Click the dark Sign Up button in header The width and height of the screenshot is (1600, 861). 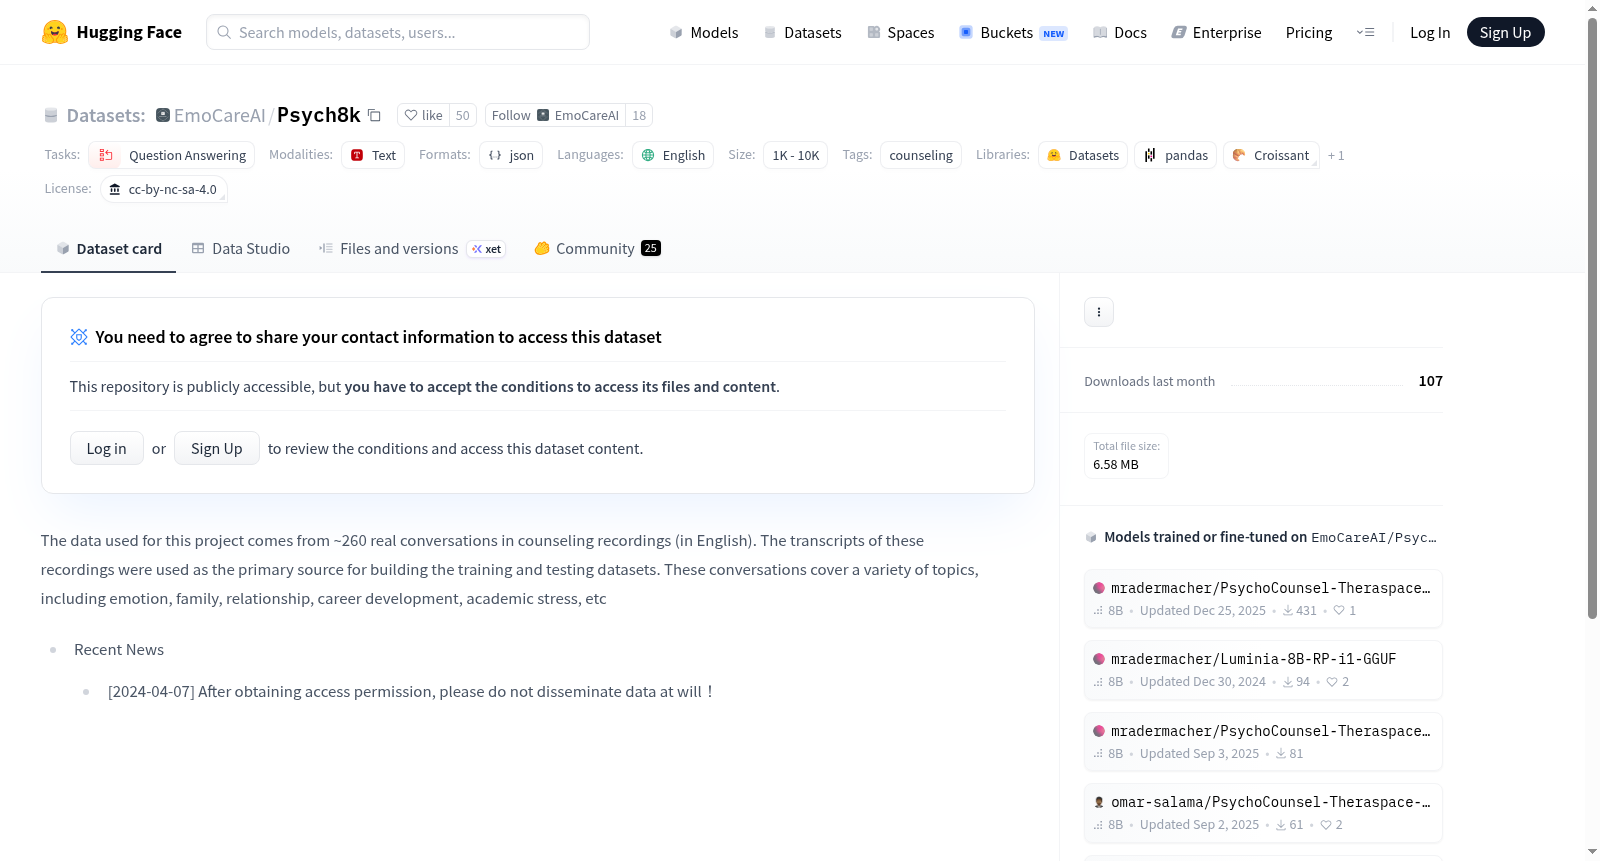(x=1505, y=32)
